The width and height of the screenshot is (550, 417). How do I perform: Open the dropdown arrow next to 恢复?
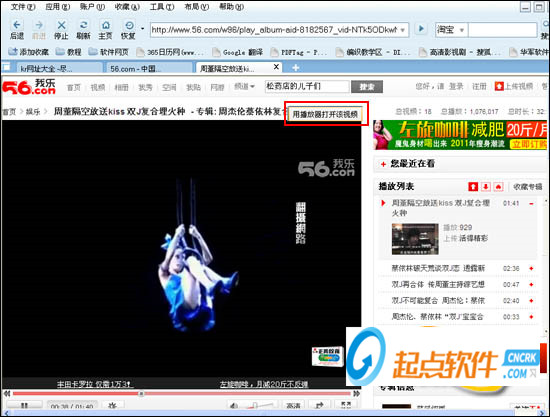[x=142, y=28]
